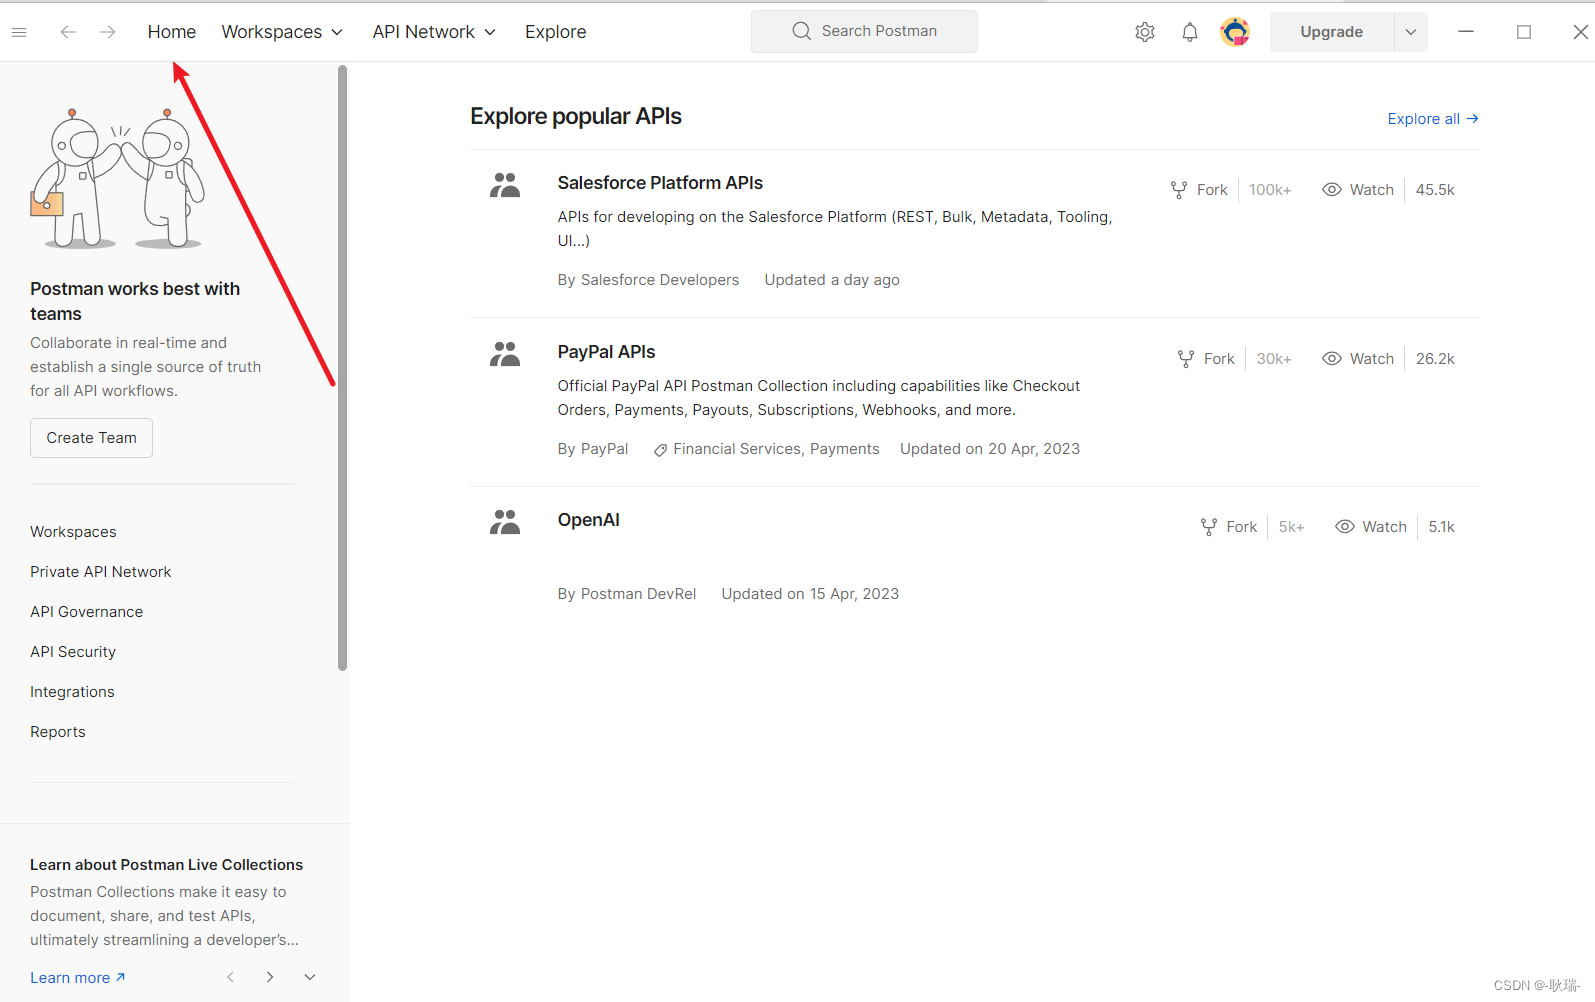Click the By Salesforce Developers author
Screen dimensions: 1595x1002
(648, 280)
